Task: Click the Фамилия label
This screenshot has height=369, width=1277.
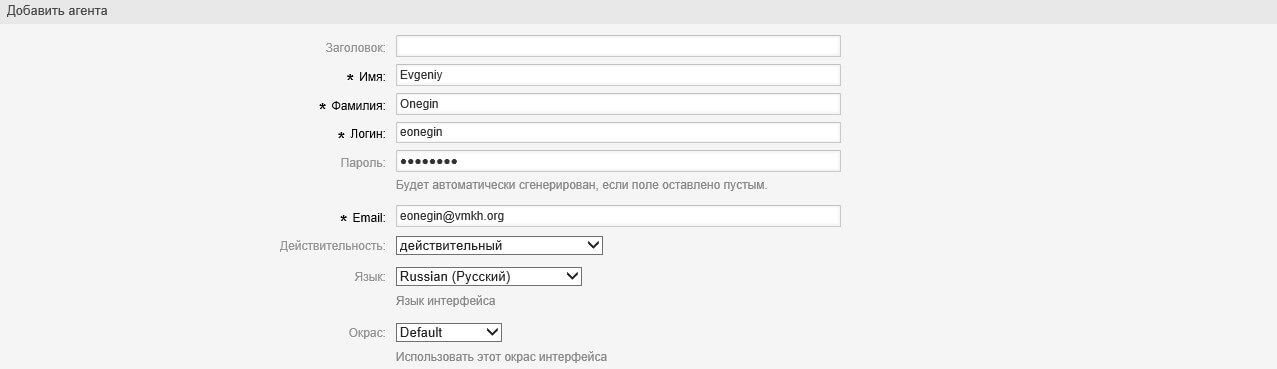Action: click(x=352, y=106)
